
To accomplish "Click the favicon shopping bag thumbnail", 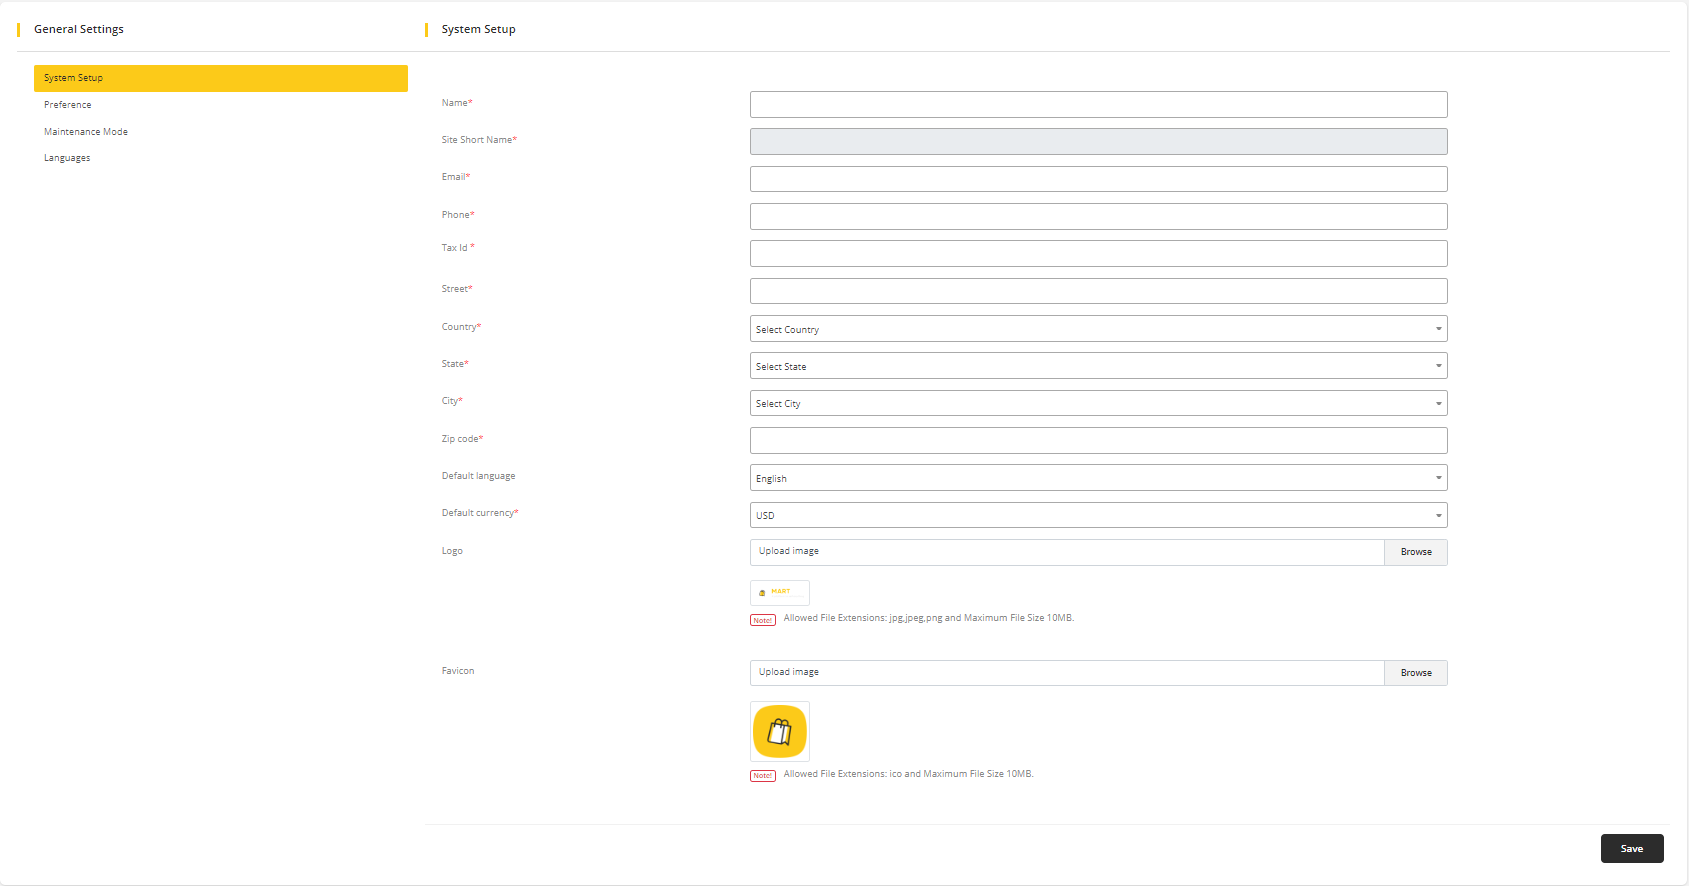I will click(779, 731).
